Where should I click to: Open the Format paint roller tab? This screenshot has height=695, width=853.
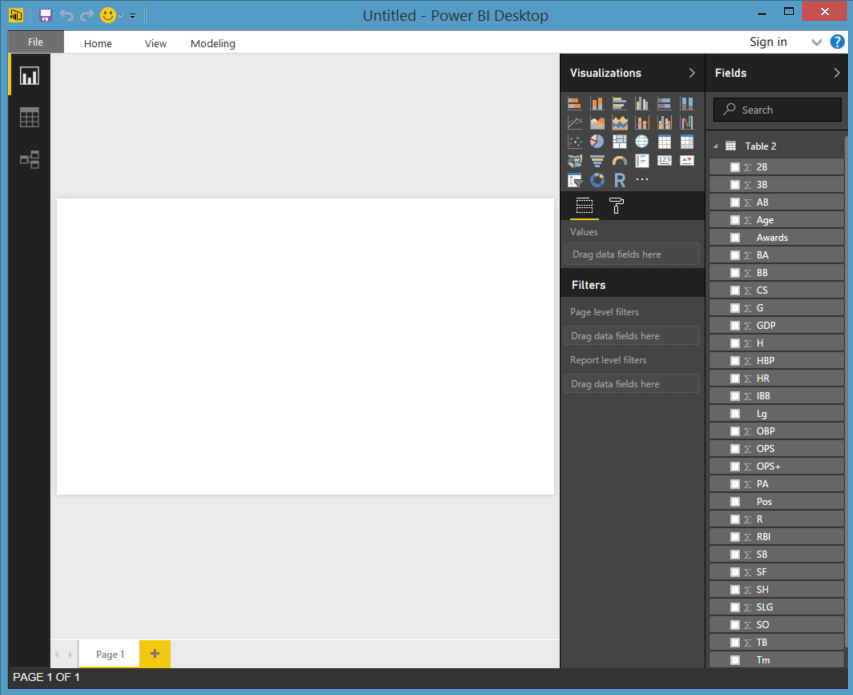point(616,206)
